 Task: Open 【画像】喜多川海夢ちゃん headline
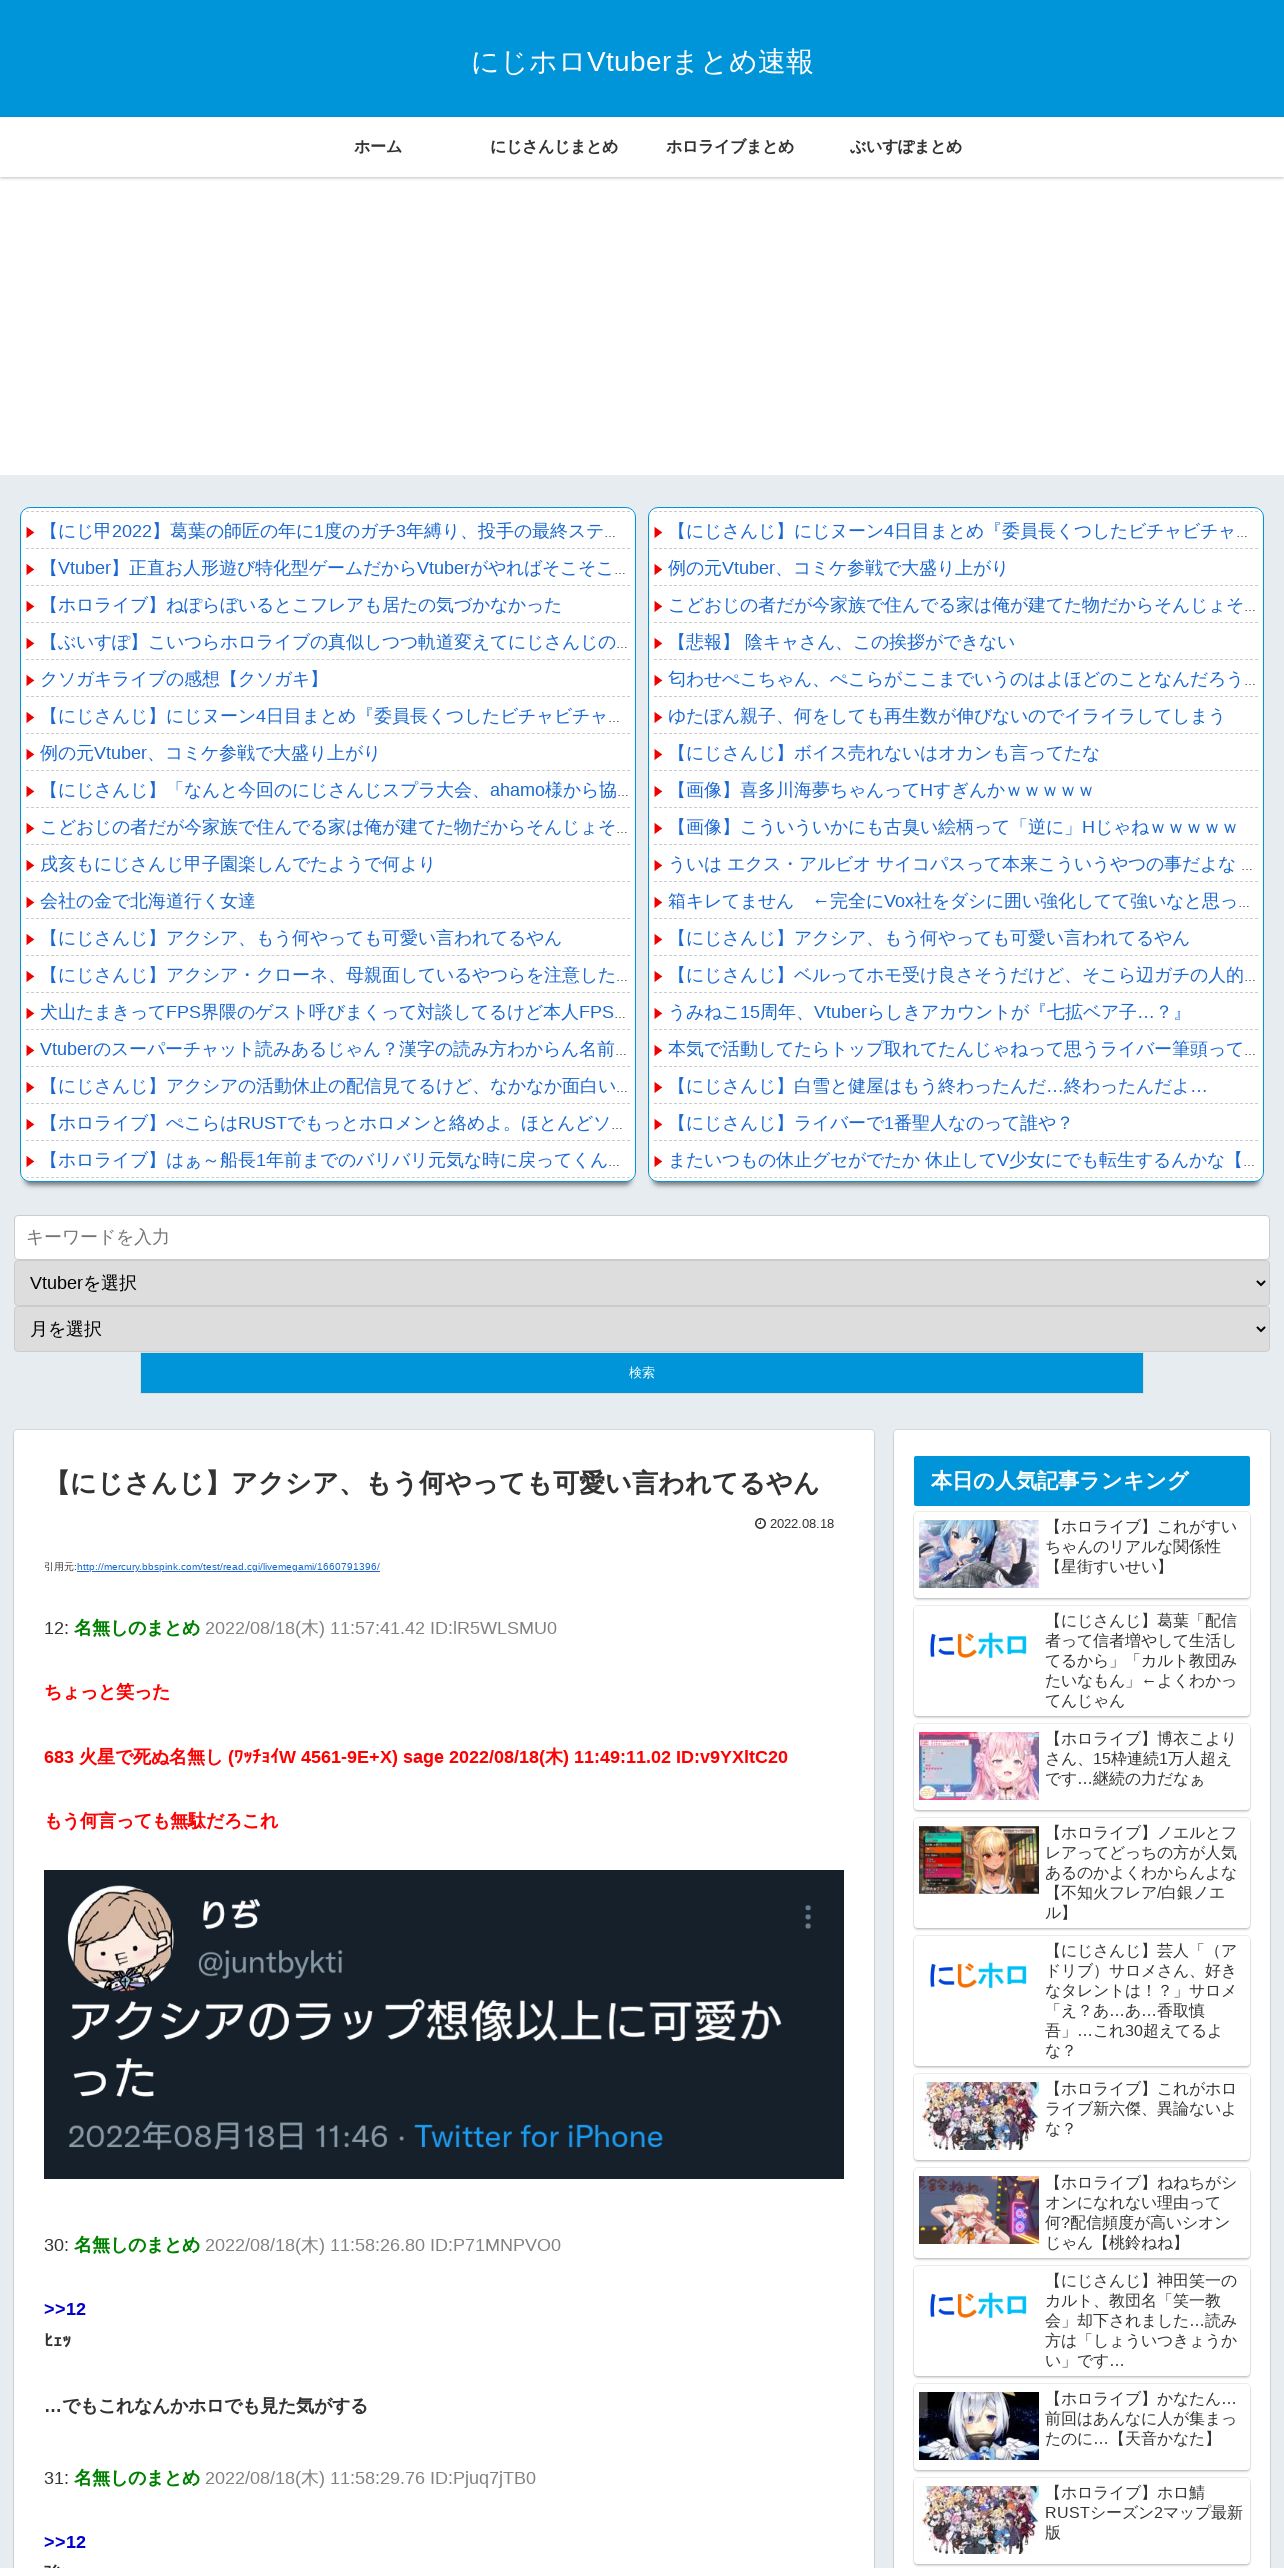880,790
